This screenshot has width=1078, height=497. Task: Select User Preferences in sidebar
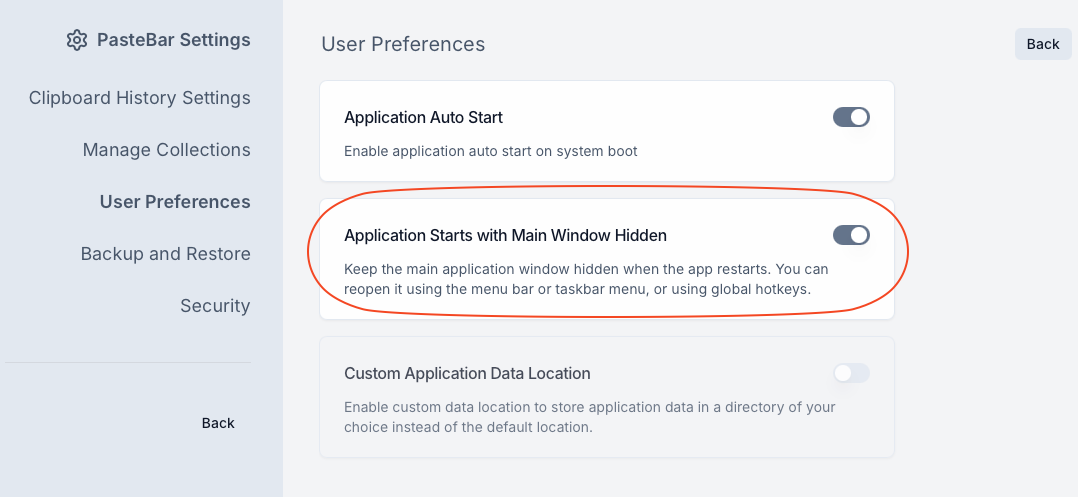tap(175, 202)
